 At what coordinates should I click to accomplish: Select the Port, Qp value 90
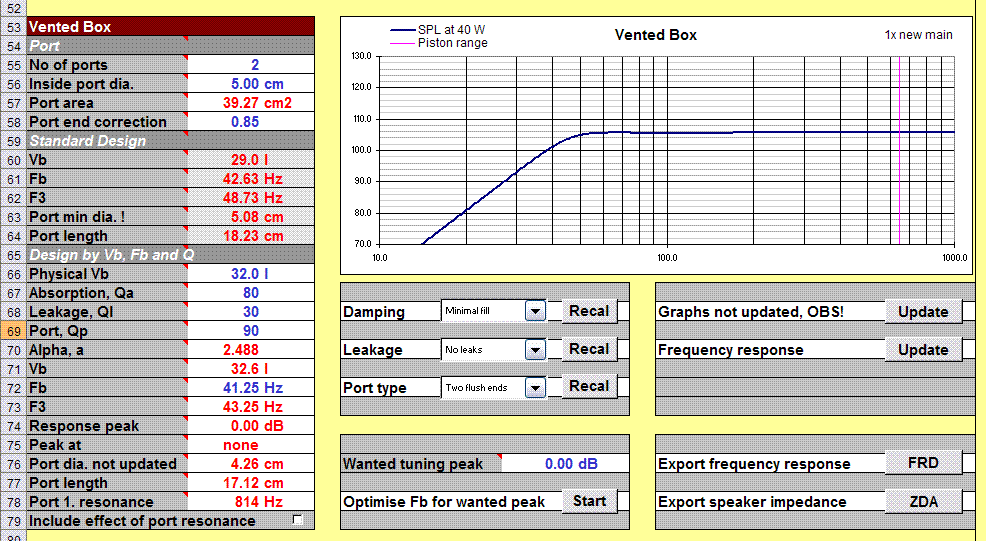click(251, 331)
